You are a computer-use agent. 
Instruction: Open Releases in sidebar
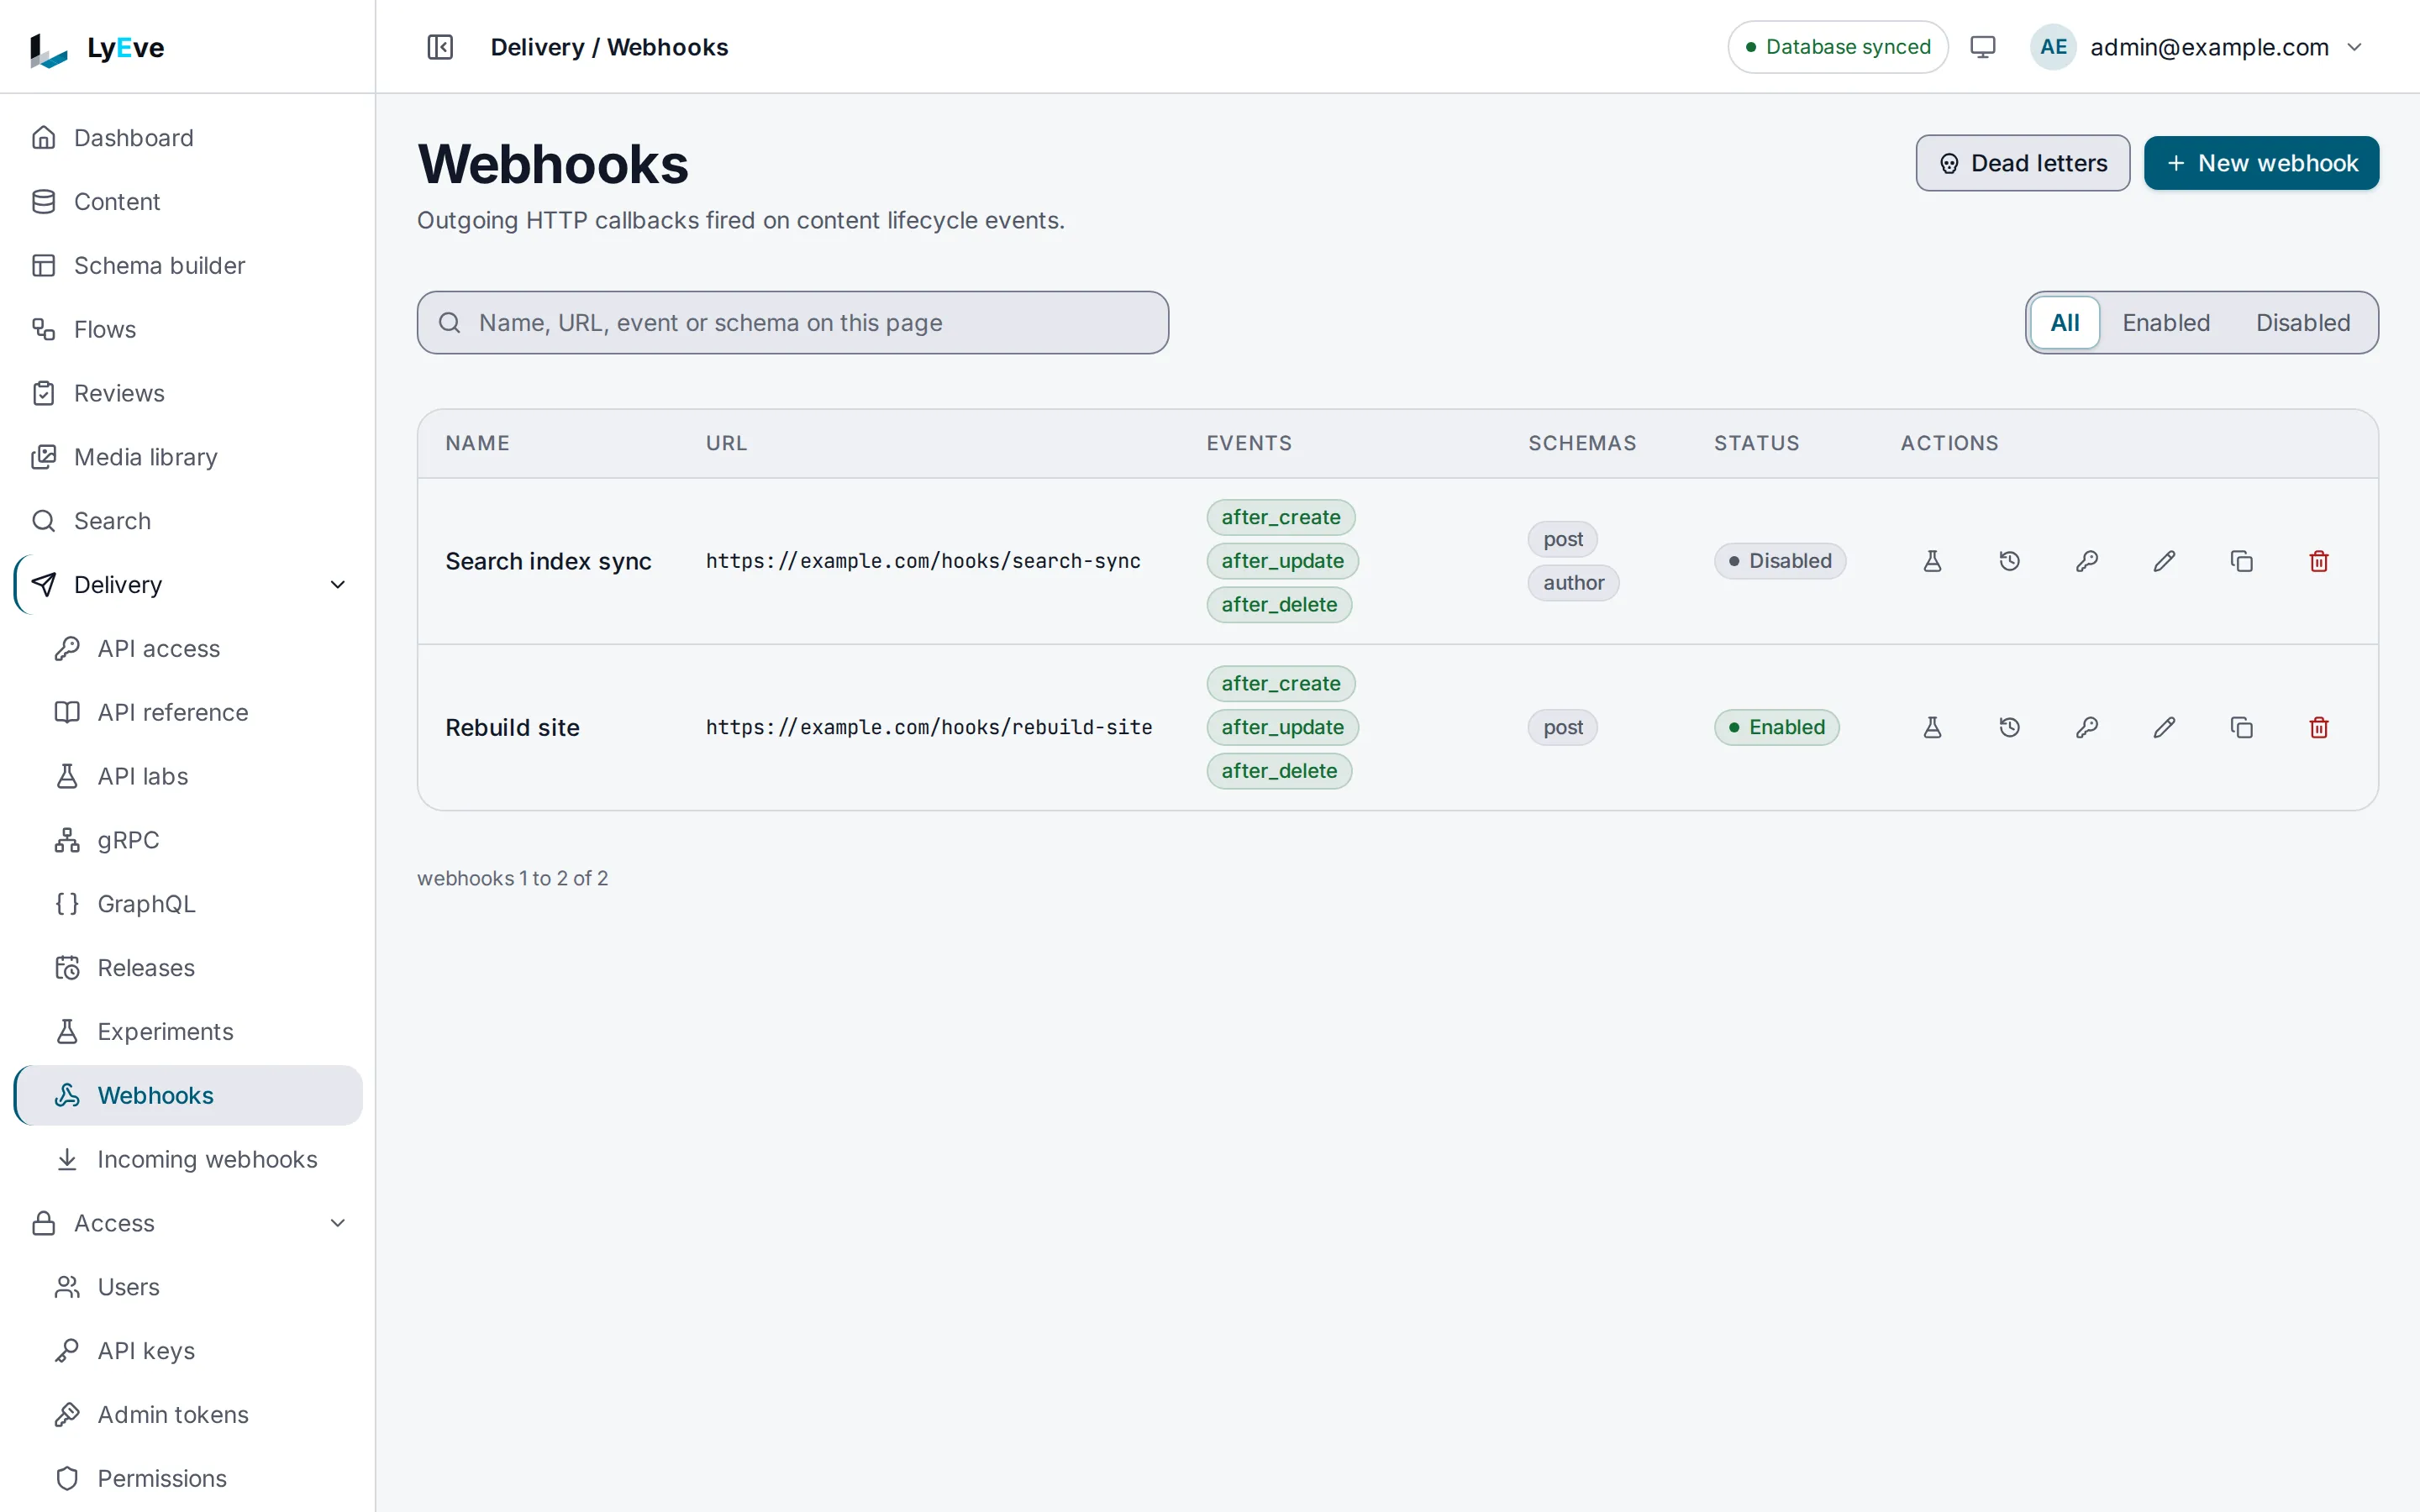pyautogui.click(x=188, y=968)
